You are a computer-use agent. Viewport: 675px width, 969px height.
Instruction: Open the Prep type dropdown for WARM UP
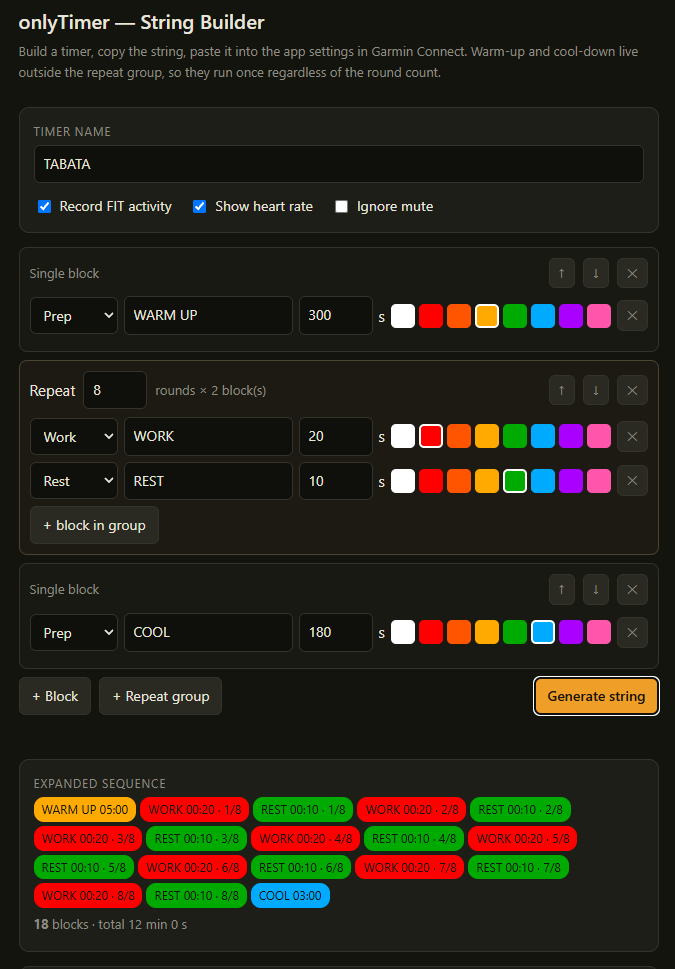click(74, 316)
